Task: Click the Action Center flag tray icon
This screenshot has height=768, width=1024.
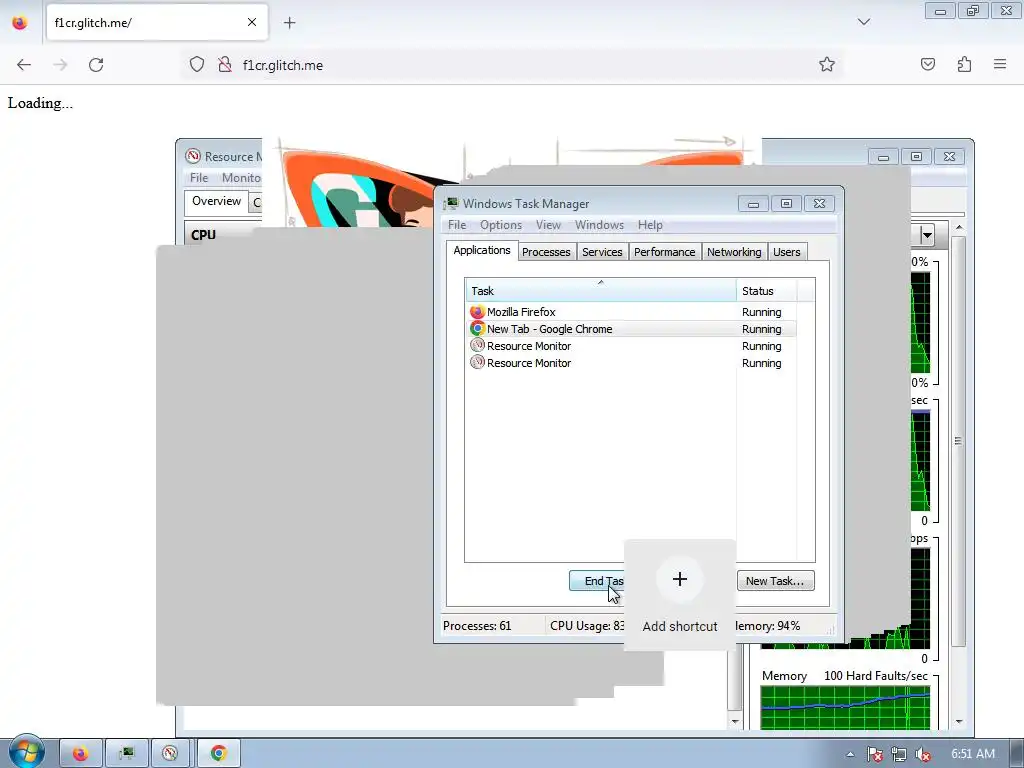Action: click(x=874, y=754)
